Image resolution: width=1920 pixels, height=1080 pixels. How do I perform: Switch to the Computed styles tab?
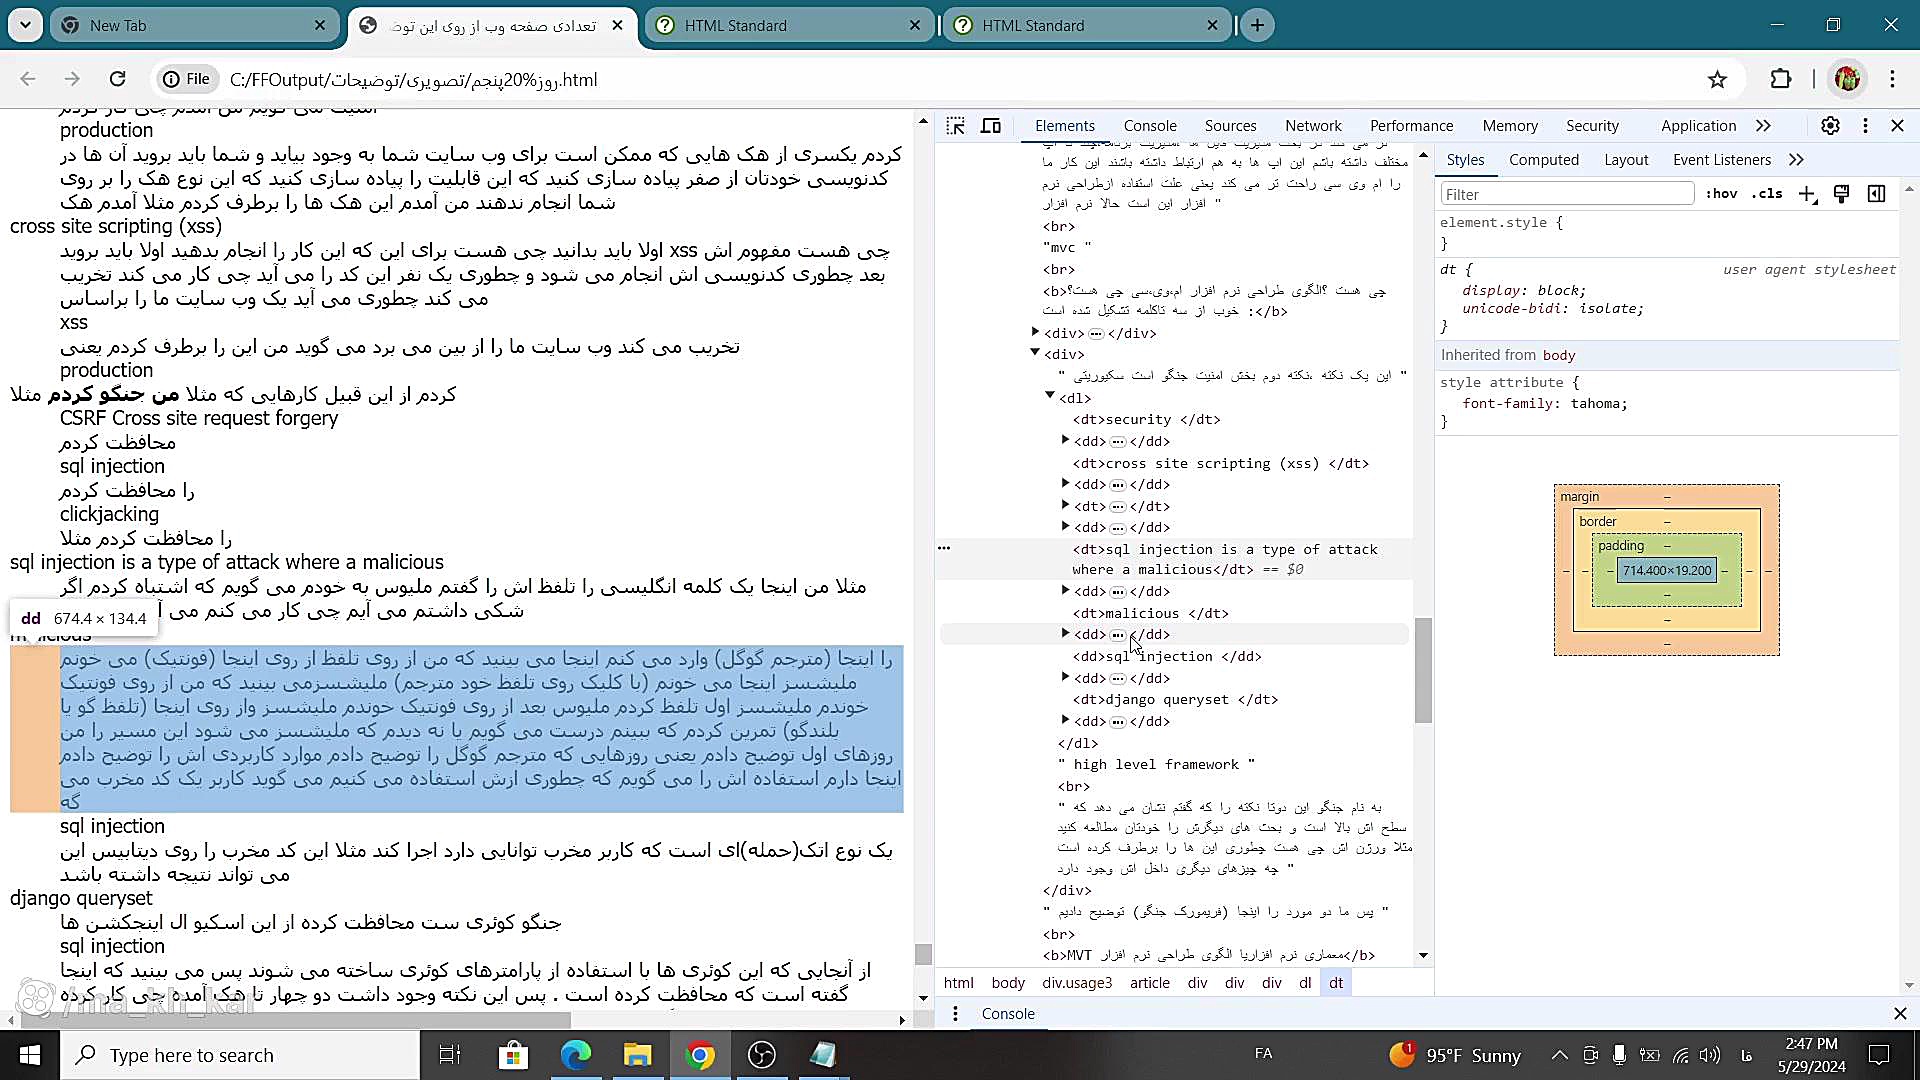click(x=1544, y=160)
